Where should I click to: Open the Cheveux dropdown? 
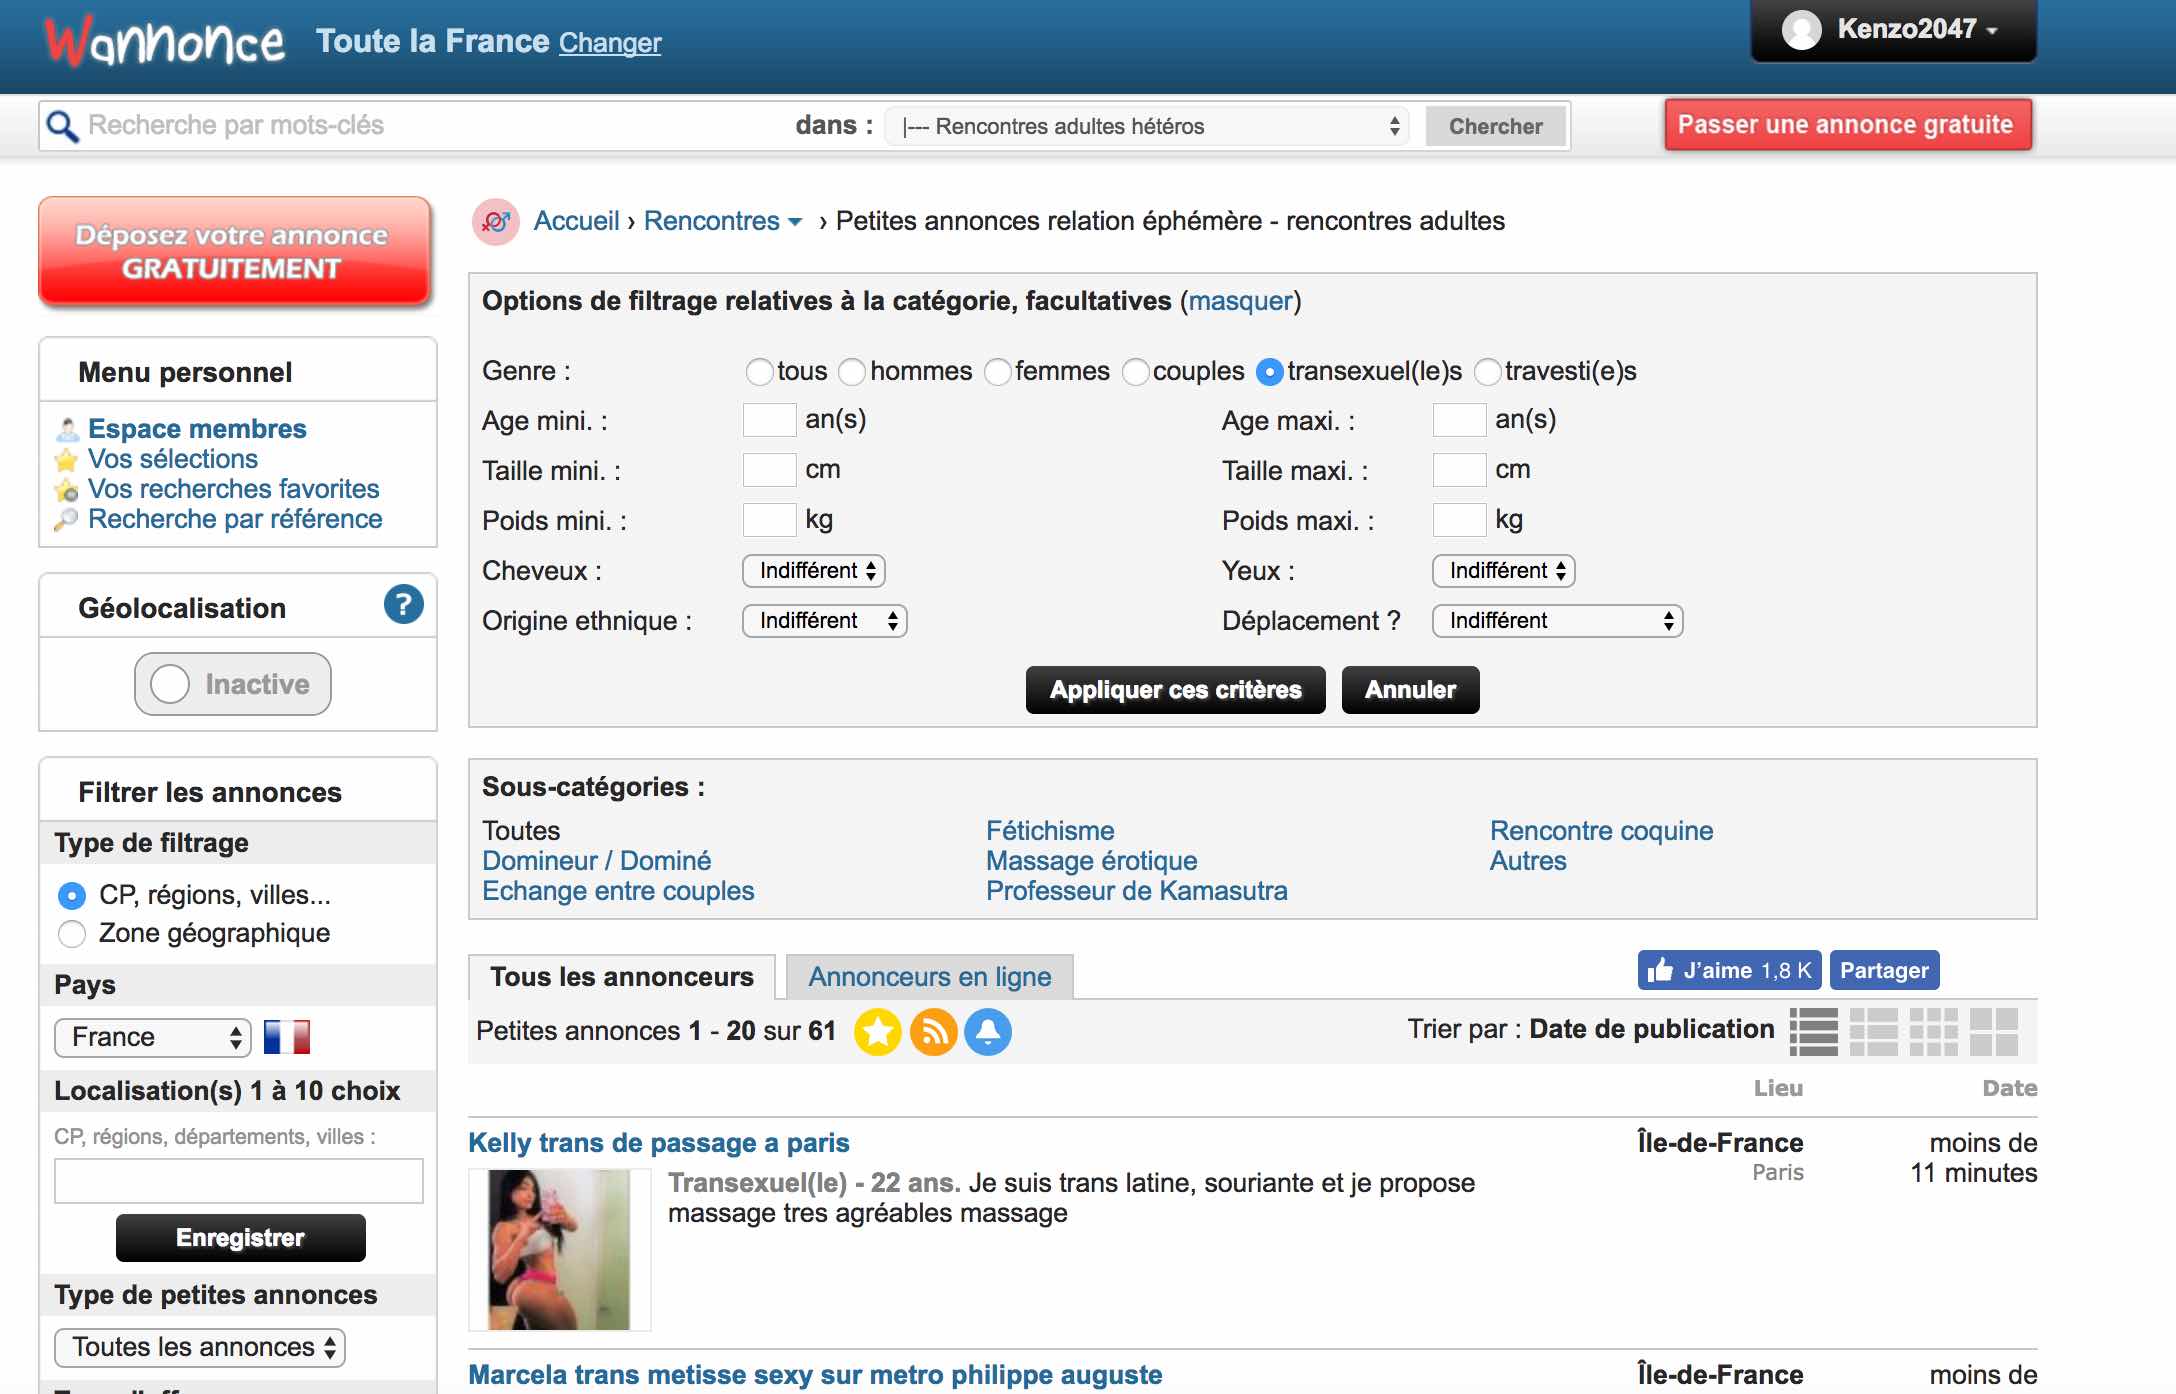coord(813,571)
